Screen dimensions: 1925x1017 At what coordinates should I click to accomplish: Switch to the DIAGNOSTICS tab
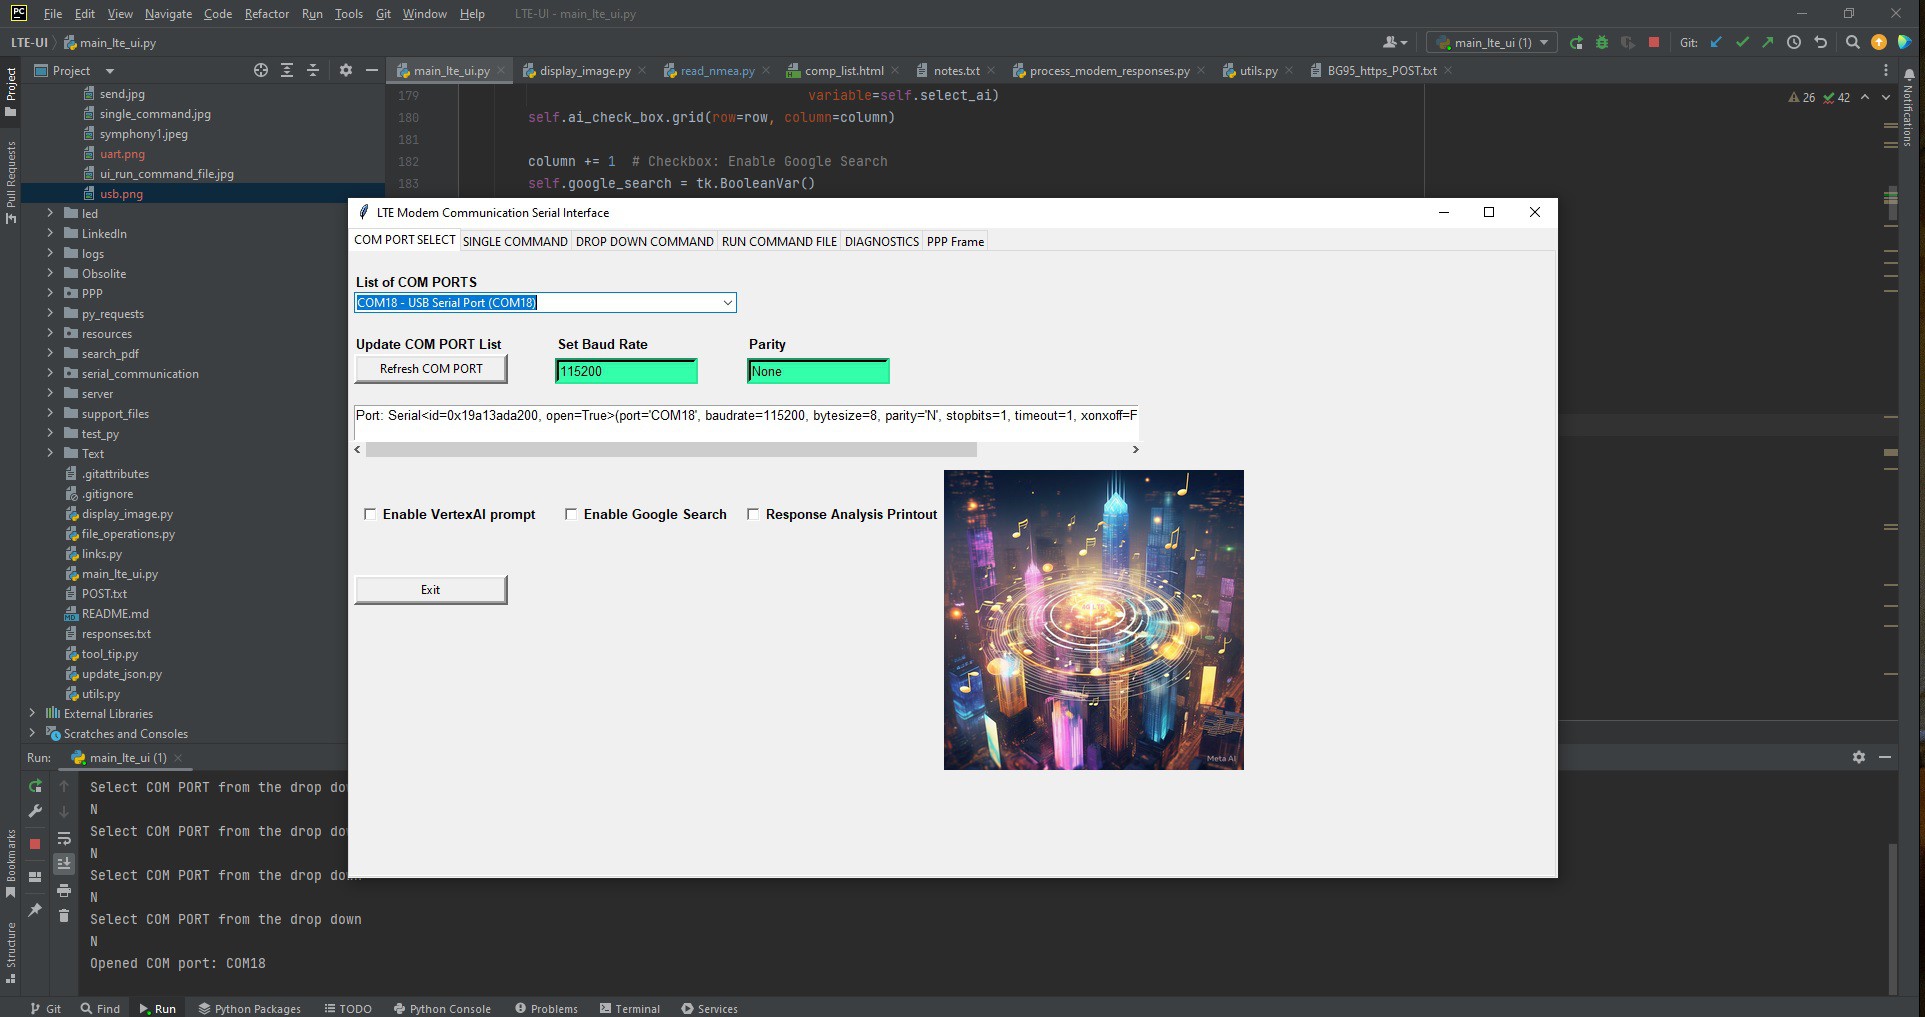tap(881, 242)
